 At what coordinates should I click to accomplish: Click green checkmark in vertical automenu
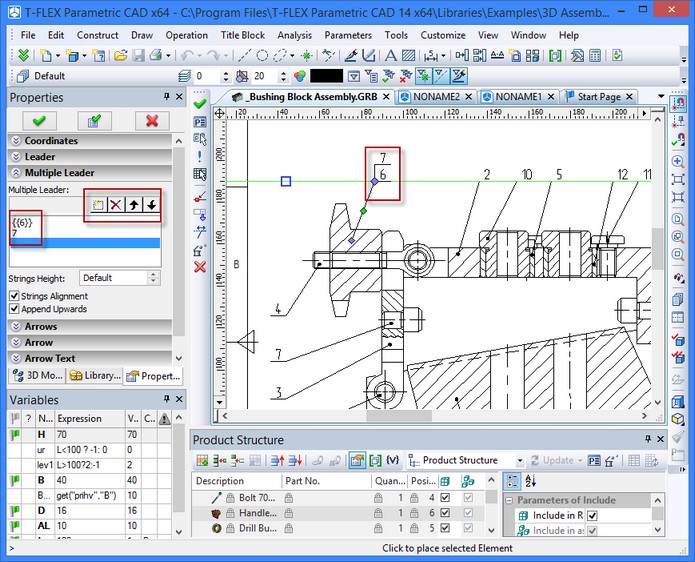(200, 104)
